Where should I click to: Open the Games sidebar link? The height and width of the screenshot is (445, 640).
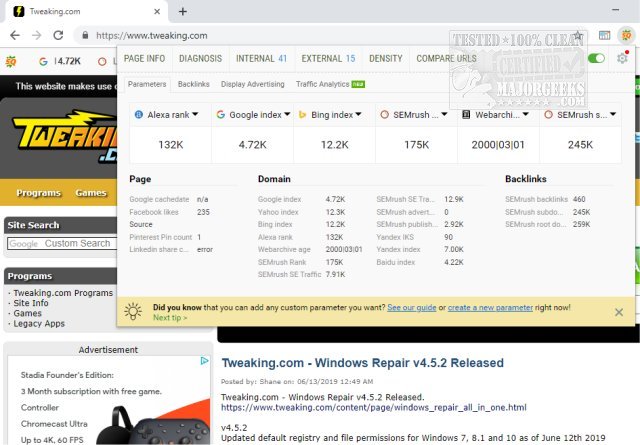(27, 313)
